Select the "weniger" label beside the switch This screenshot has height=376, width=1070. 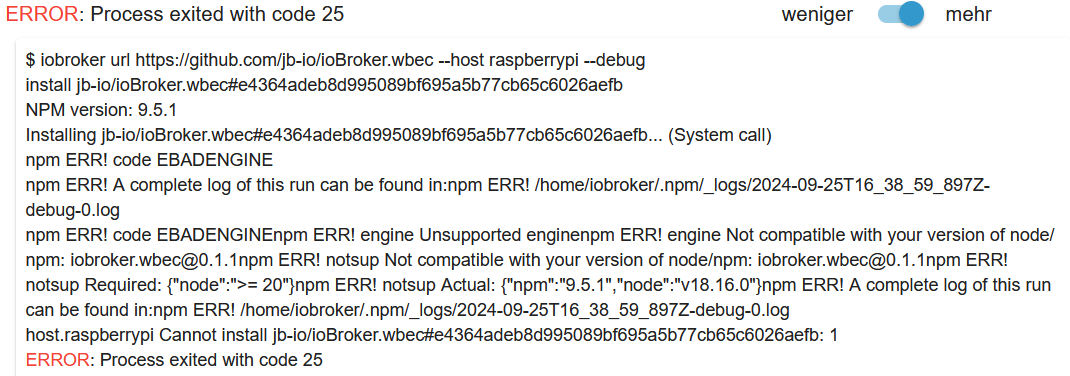click(817, 14)
